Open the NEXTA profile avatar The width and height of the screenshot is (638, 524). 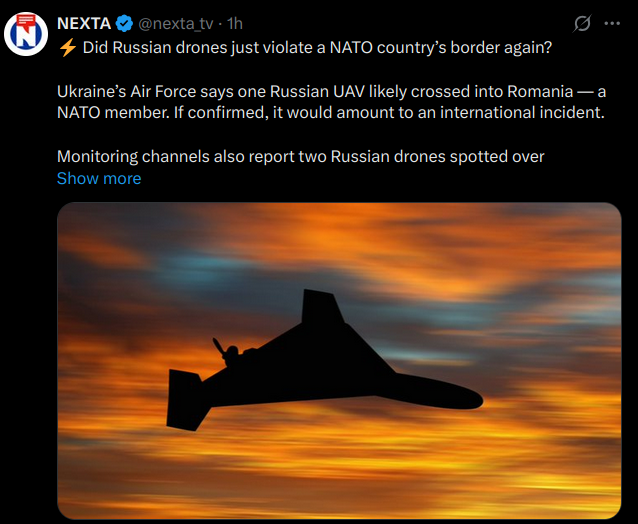pos(27,36)
